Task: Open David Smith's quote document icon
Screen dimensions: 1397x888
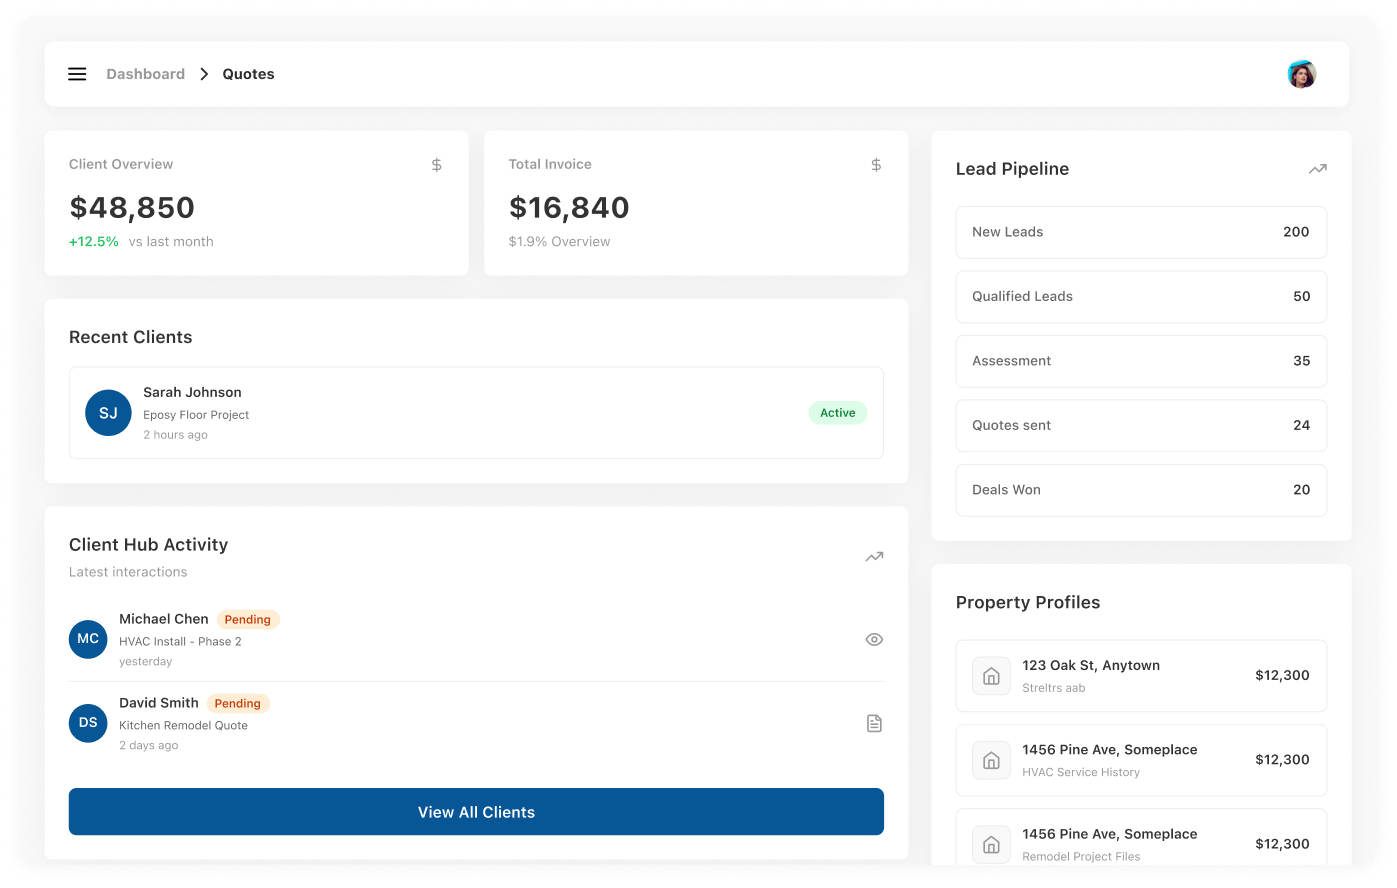Action: (x=874, y=723)
